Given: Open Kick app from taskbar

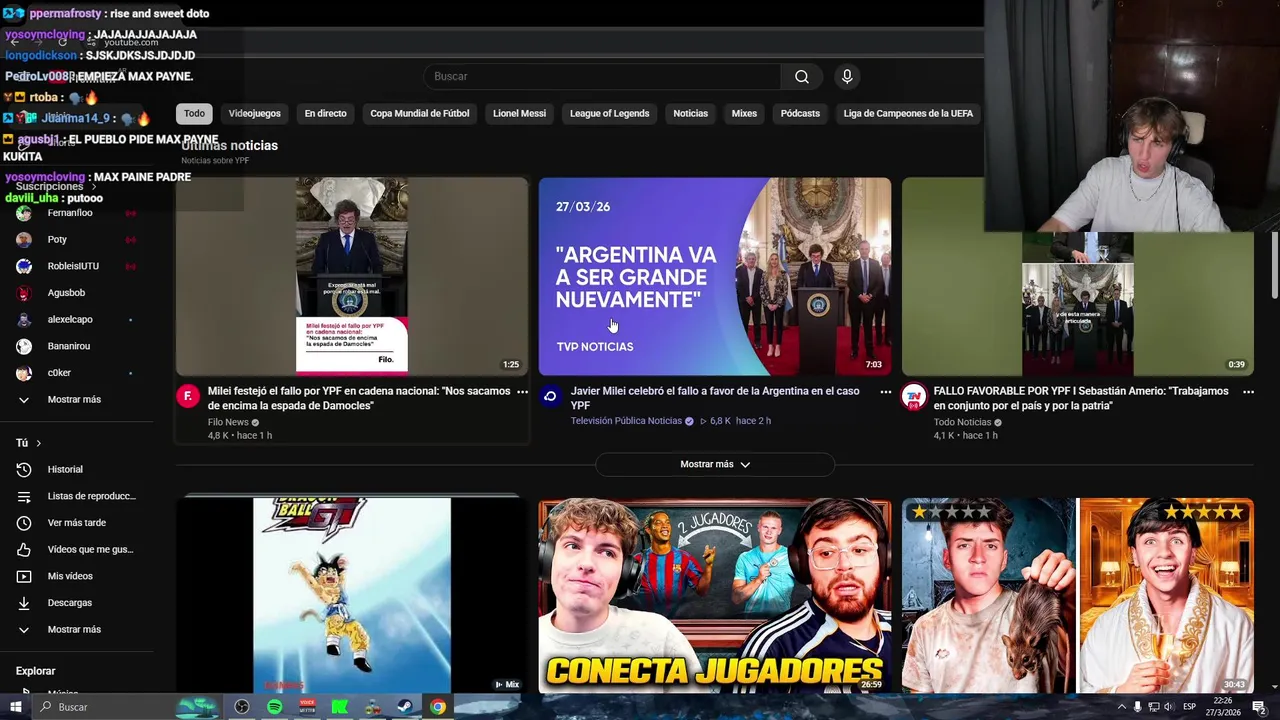Looking at the screenshot, I should [340, 707].
